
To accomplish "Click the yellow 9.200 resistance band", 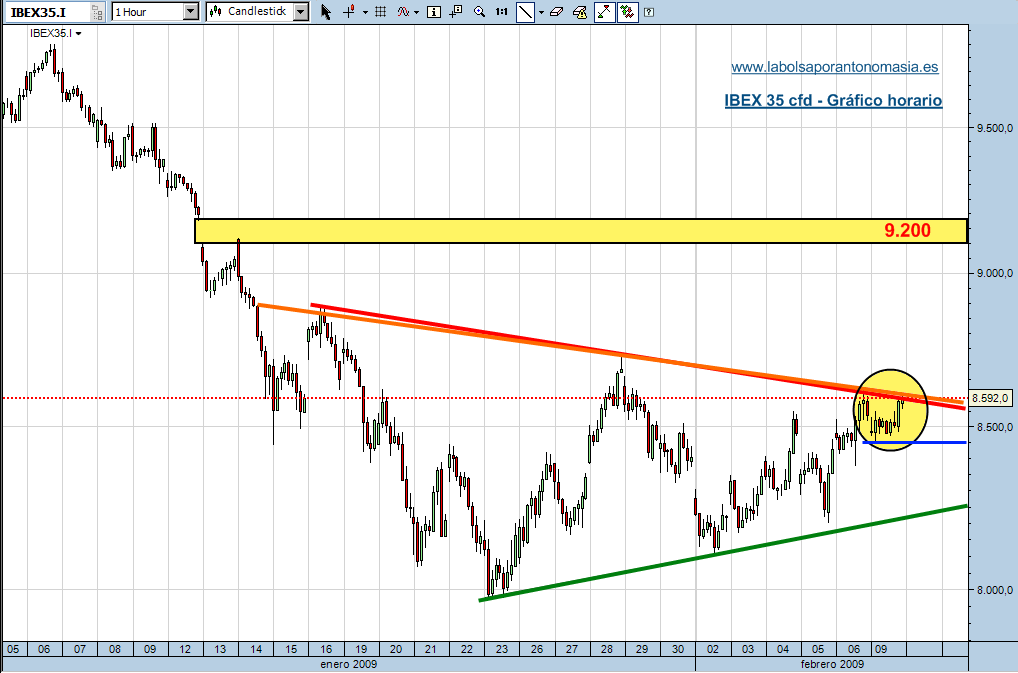I will 580,231.
